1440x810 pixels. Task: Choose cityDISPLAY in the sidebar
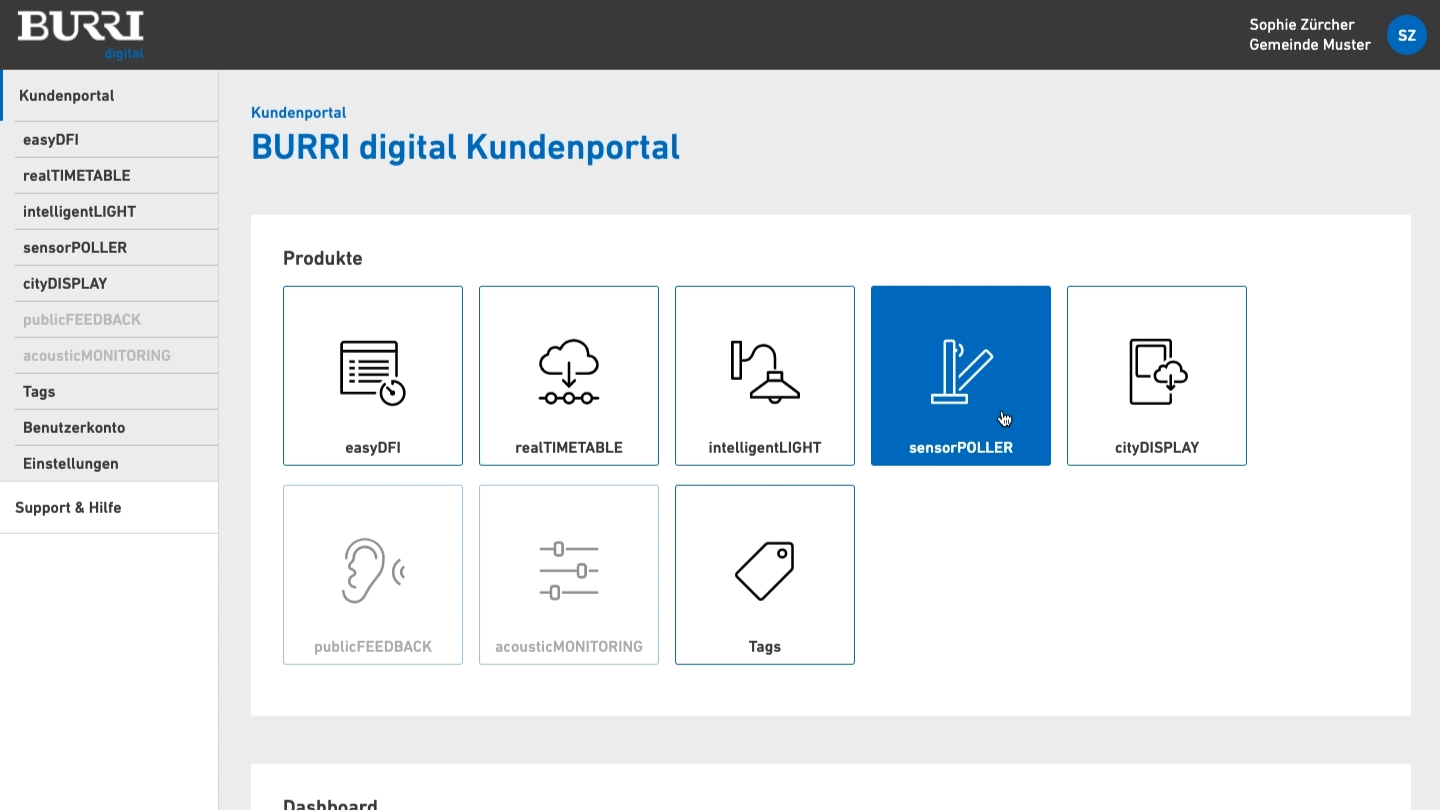65,284
